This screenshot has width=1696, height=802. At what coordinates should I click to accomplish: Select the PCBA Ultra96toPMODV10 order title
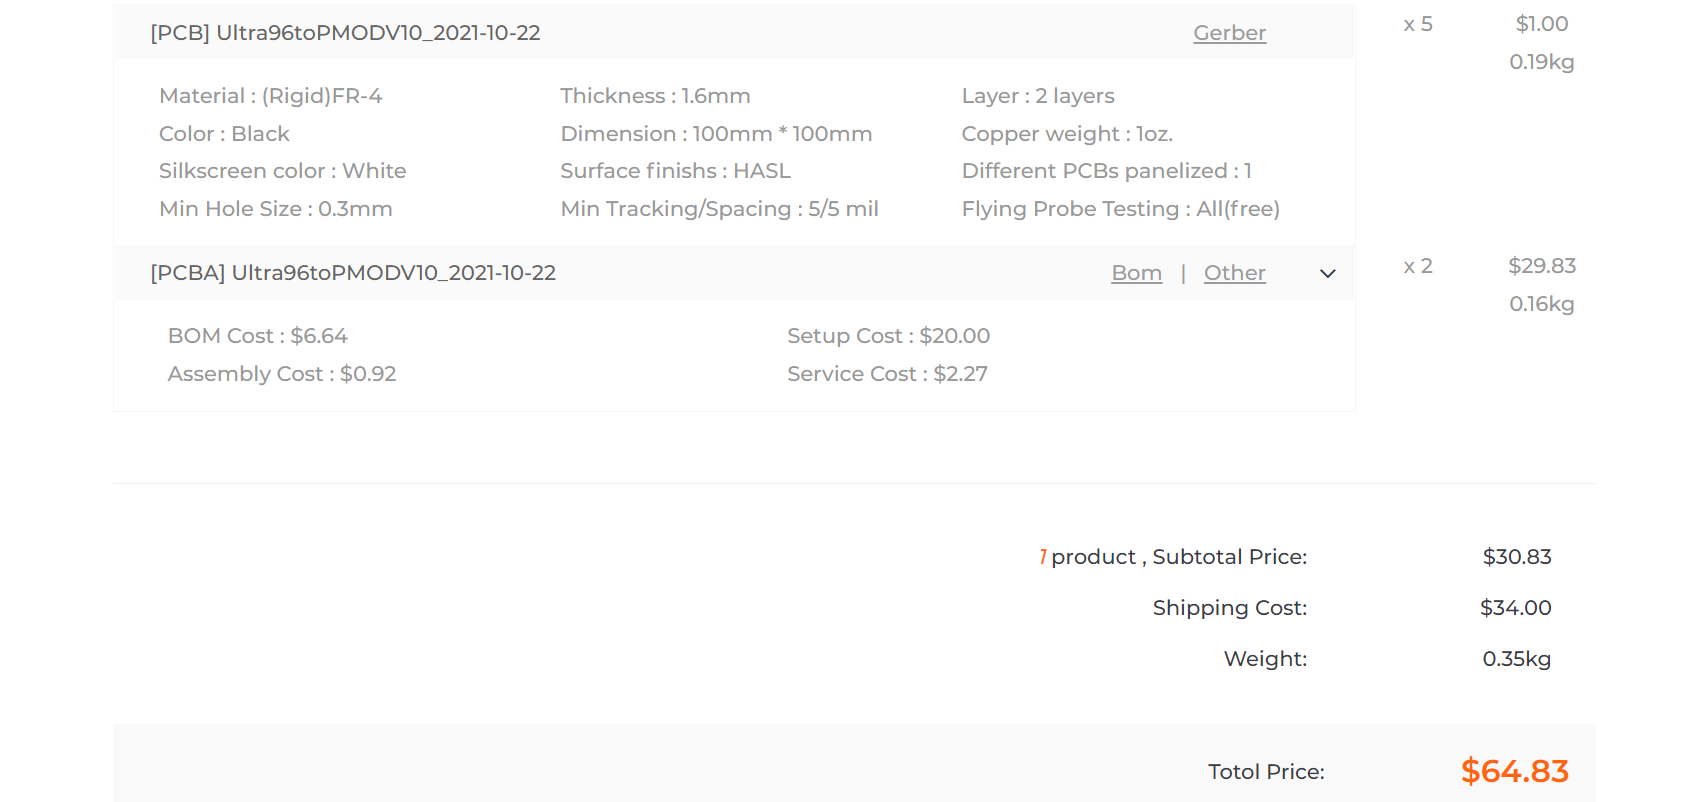click(x=353, y=273)
